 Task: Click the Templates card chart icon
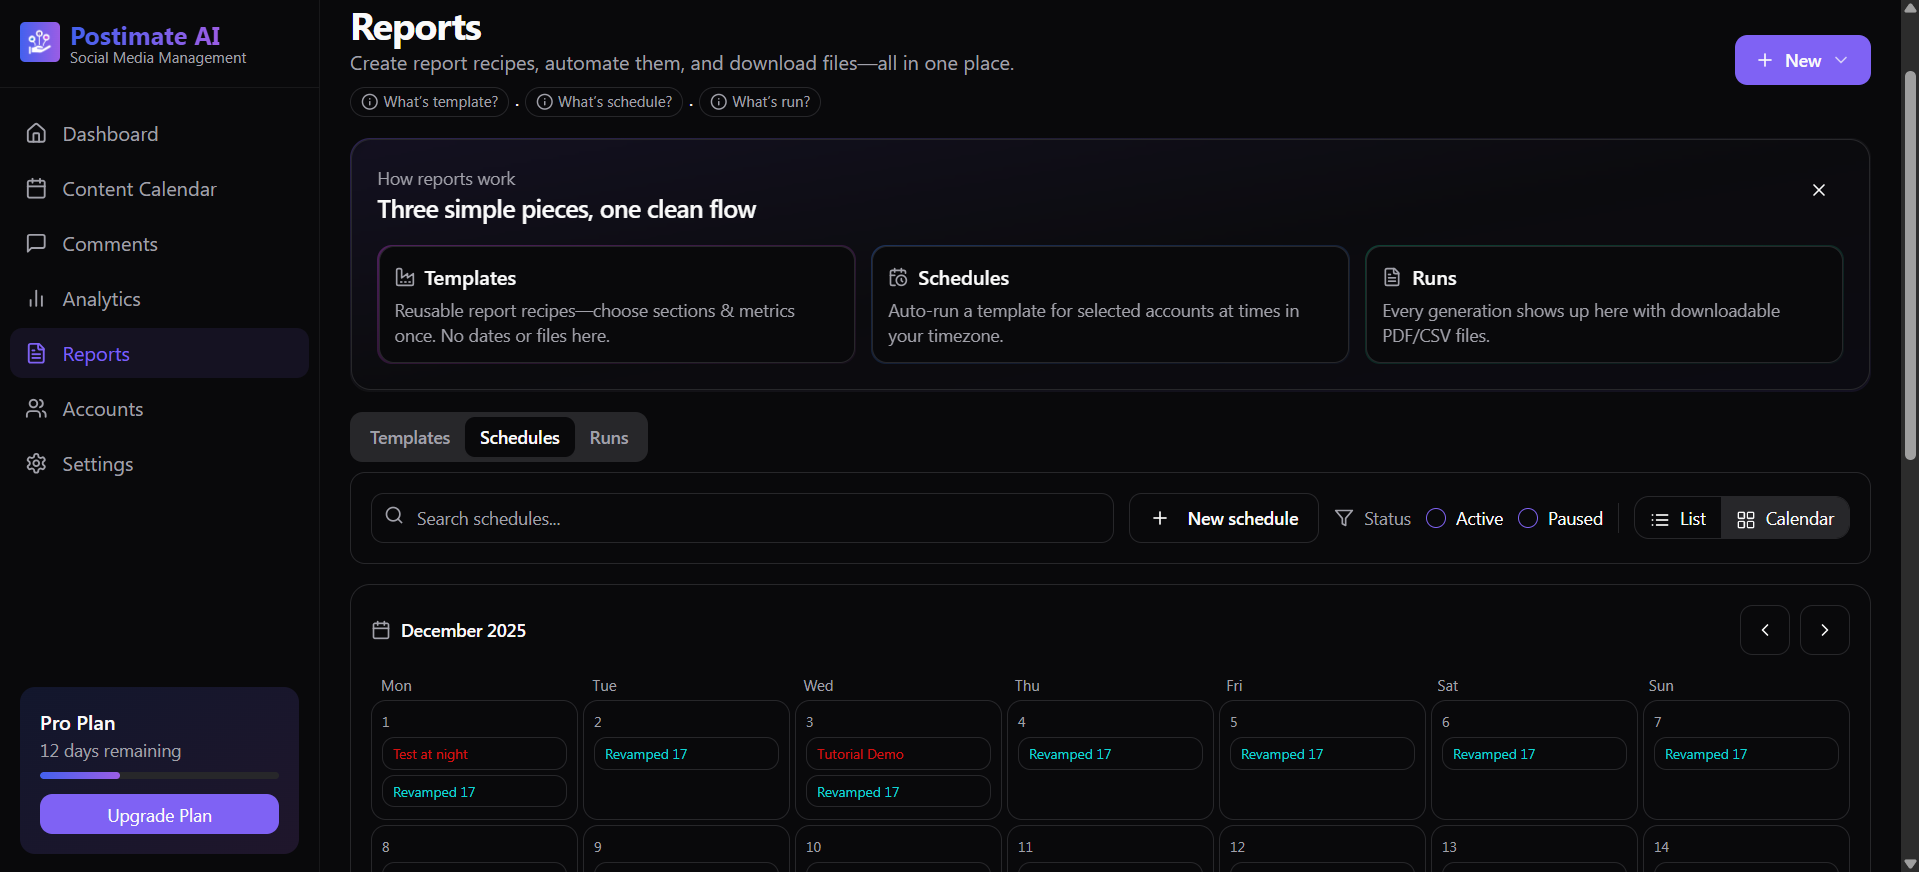(405, 277)
